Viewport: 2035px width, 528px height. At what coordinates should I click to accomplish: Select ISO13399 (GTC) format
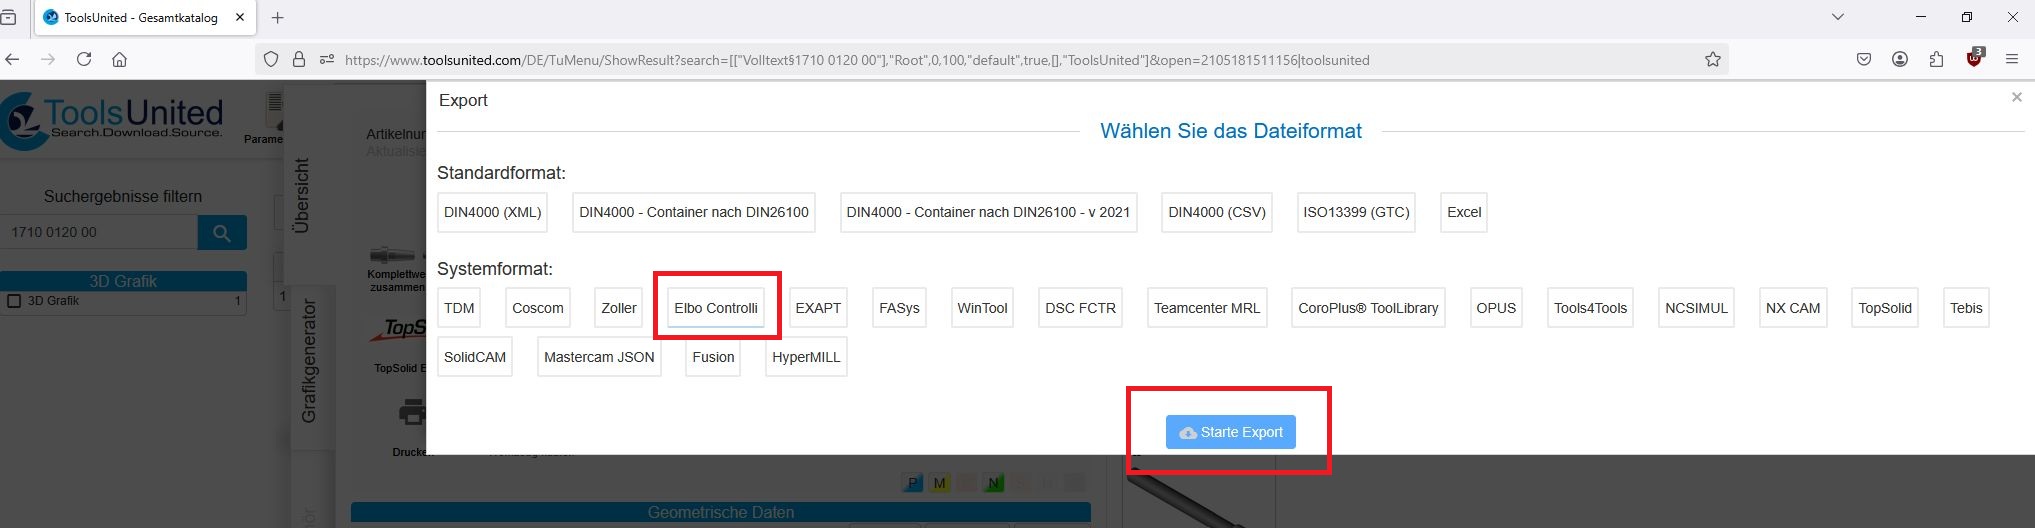click(x=1356, y=212)
